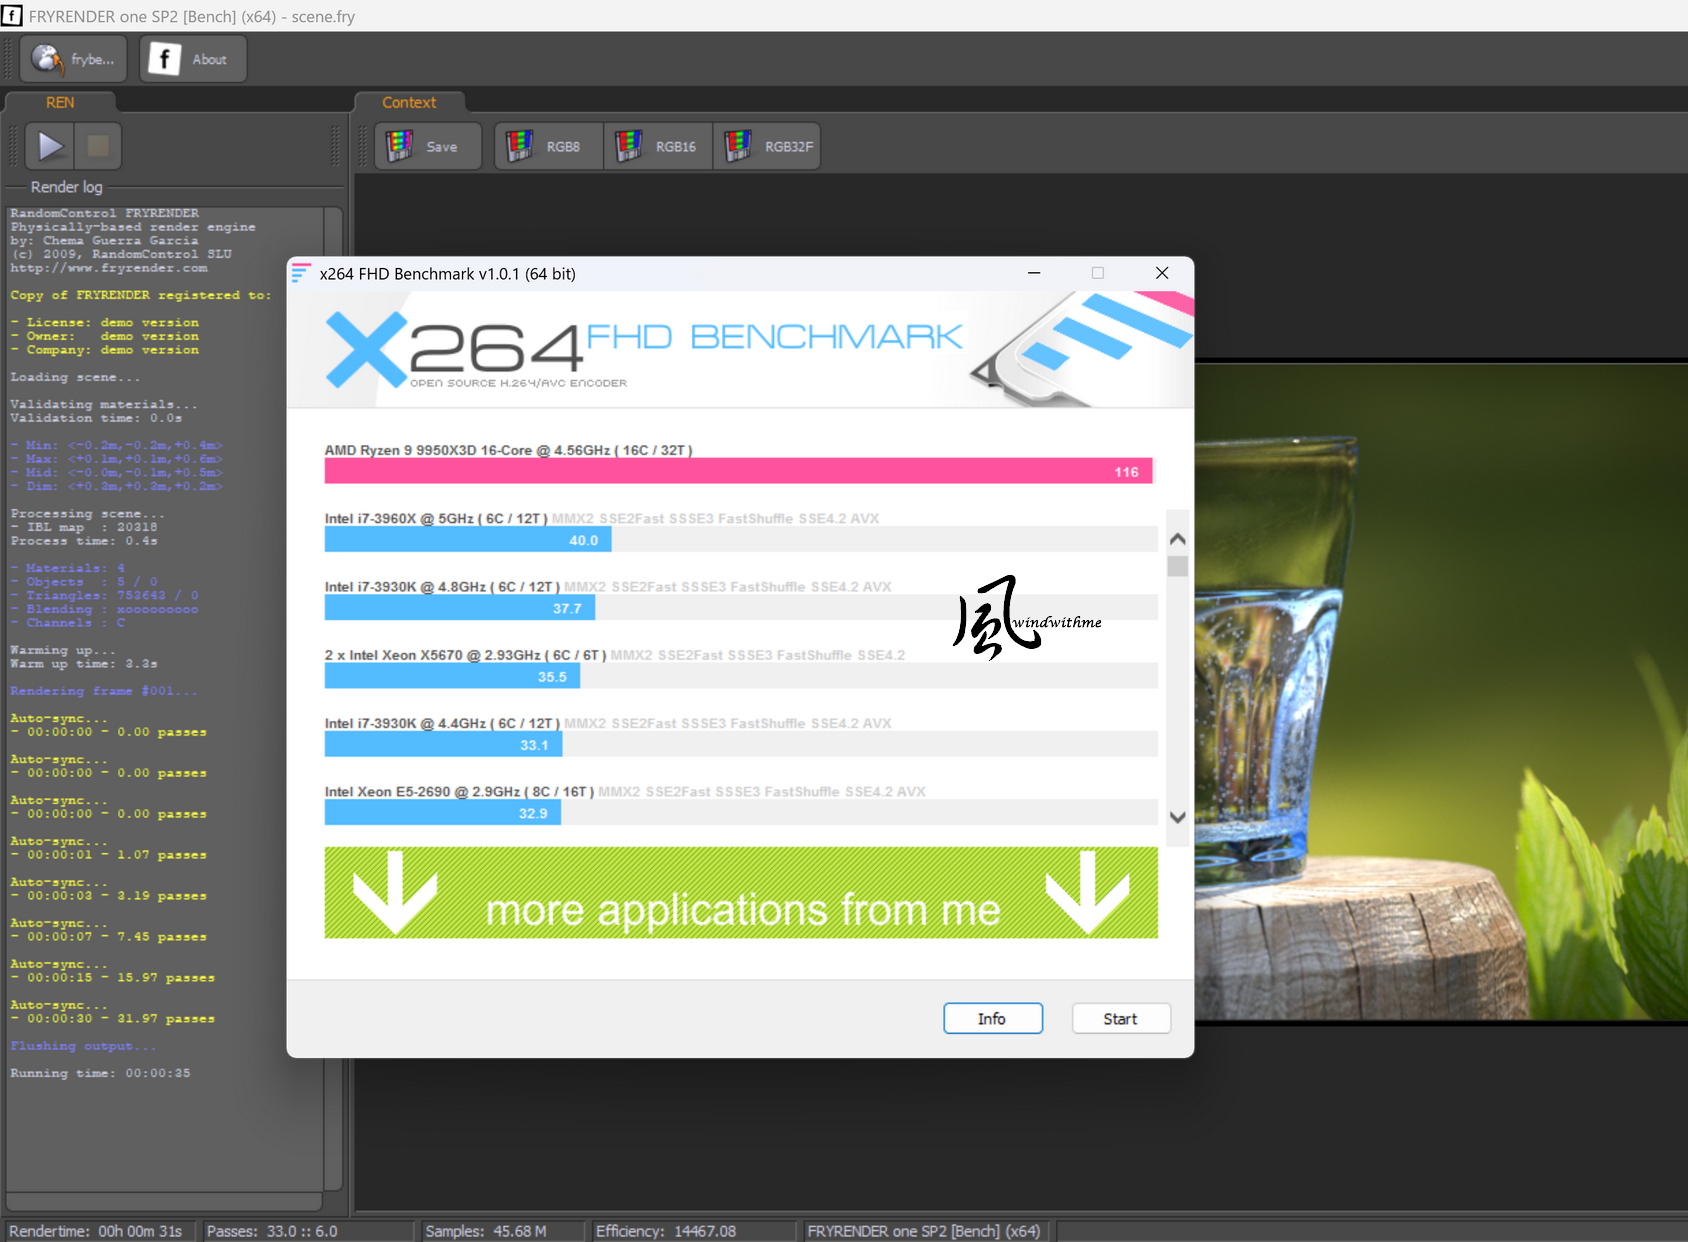The width and height of the screenshot is (1688, 1242).
Task: Switch to the Context tab
Action: click(x=409, y=102)
